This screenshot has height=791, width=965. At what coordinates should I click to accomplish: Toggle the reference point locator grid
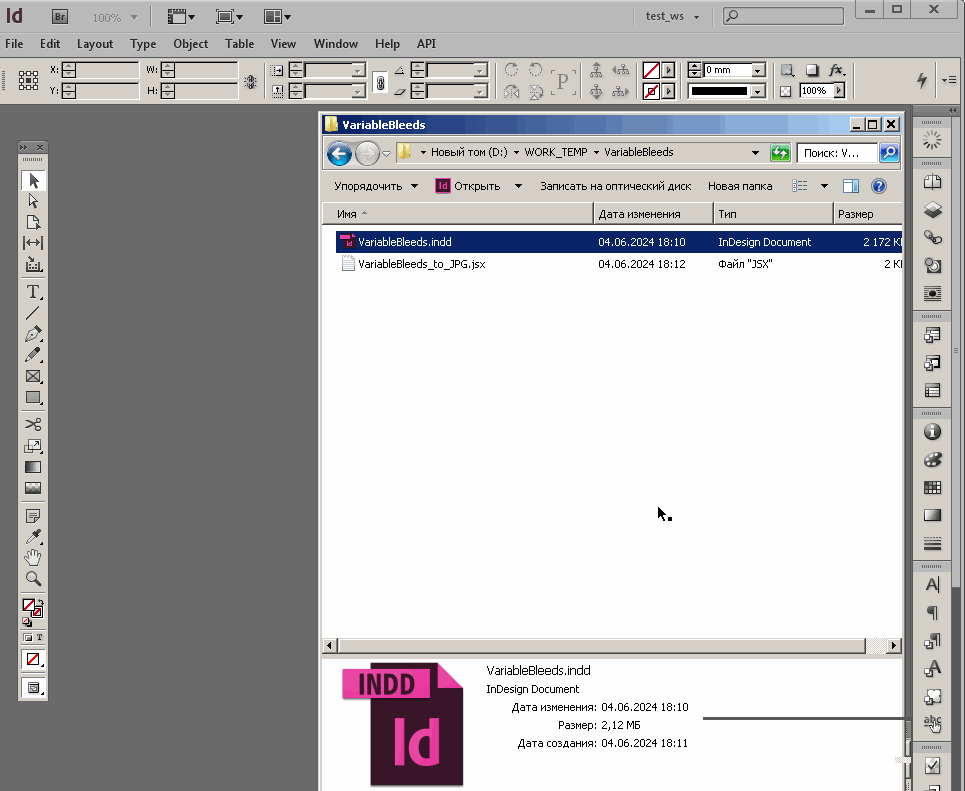pos(28,80)
